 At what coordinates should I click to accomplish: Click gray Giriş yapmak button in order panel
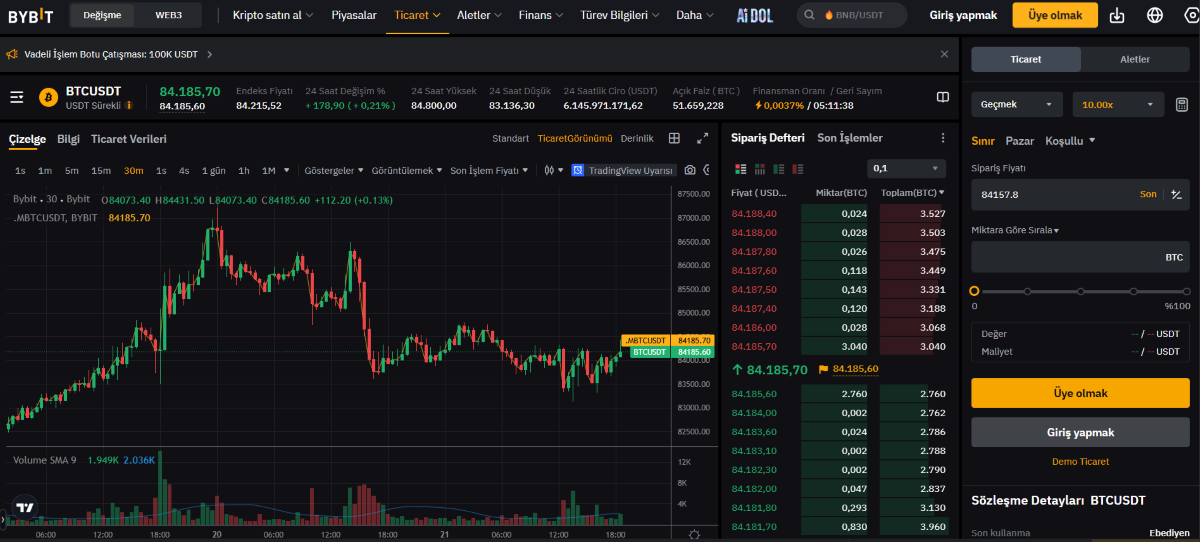1080,432
